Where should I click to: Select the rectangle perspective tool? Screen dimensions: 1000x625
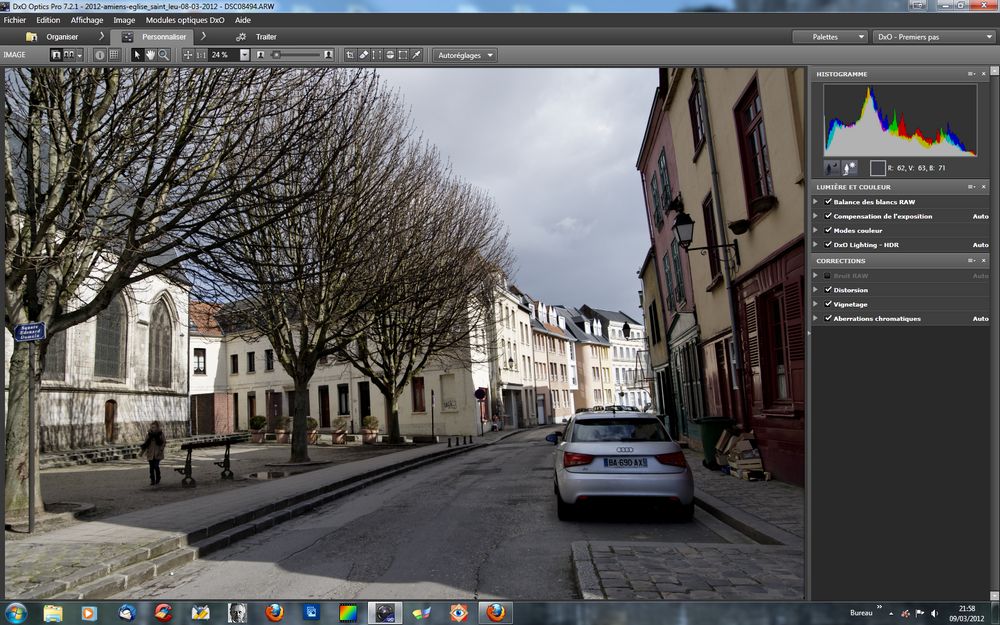pos(403,55)
